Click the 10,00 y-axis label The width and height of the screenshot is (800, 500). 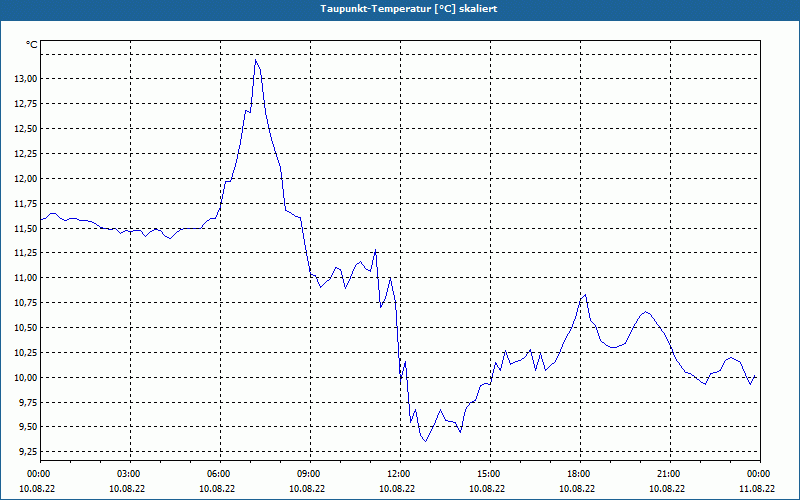point(26,378)
